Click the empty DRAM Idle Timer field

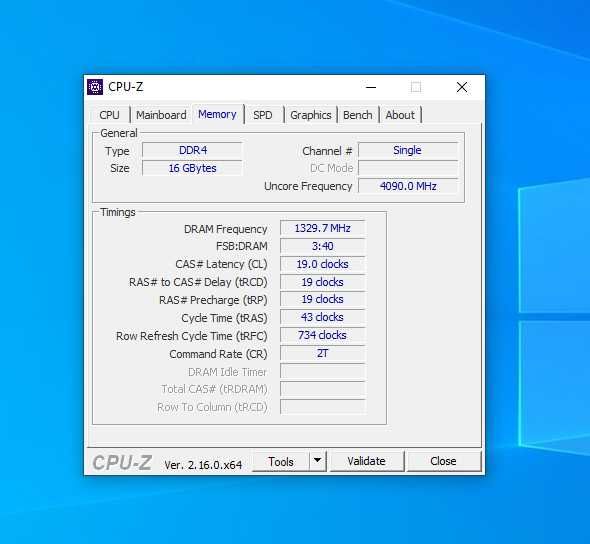(x=322, y=371)
